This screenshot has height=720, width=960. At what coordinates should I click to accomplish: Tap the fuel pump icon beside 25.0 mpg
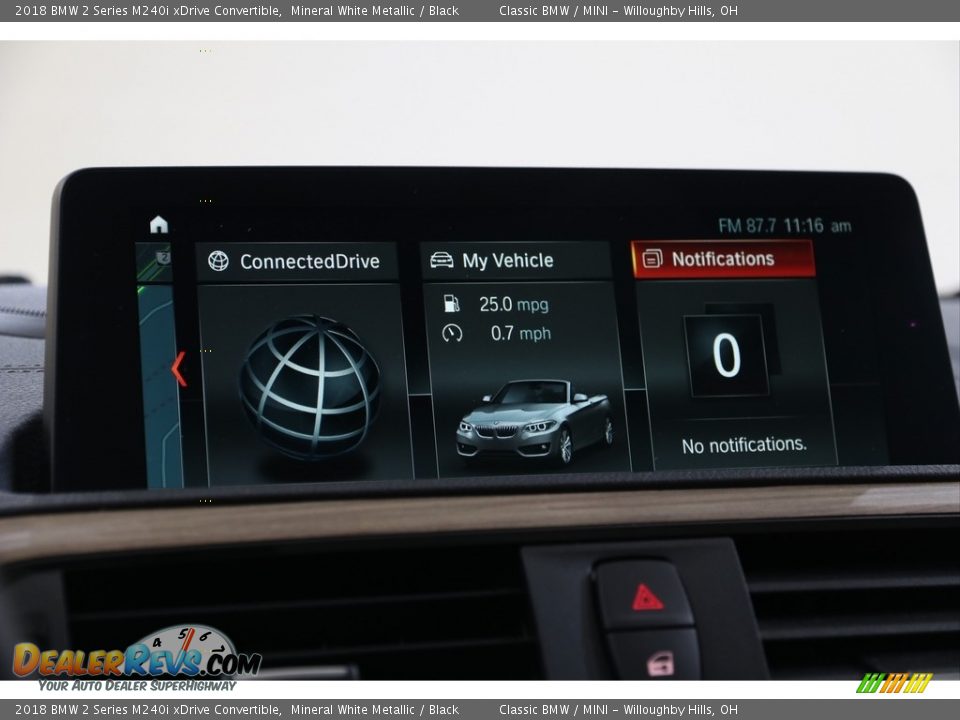pos(452,304)
